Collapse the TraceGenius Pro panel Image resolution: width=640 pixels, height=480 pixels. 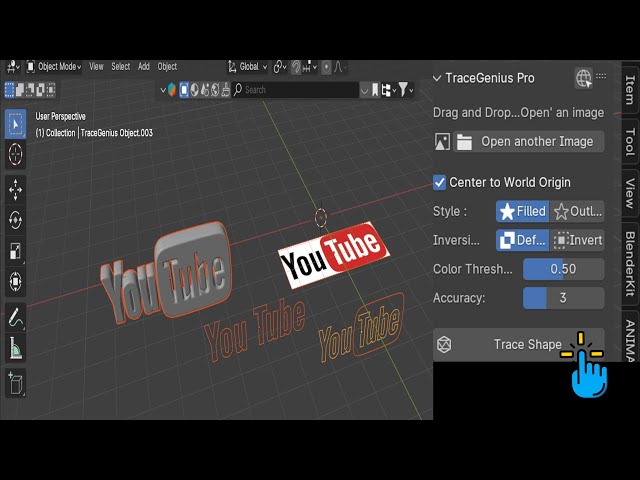click(437, 78)
